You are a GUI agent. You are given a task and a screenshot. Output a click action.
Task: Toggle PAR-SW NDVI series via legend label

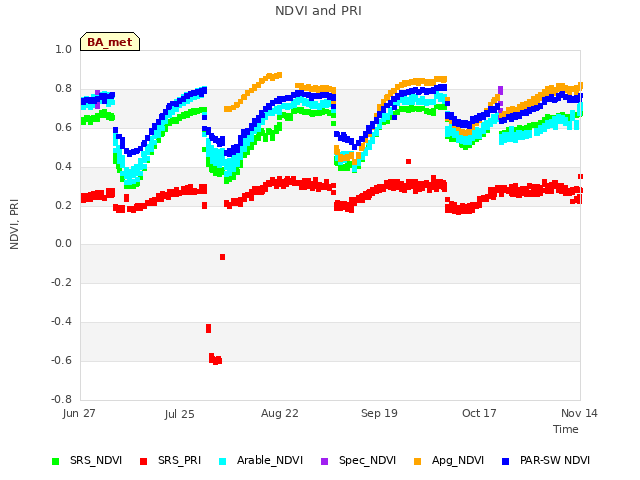tap(555, 460)
